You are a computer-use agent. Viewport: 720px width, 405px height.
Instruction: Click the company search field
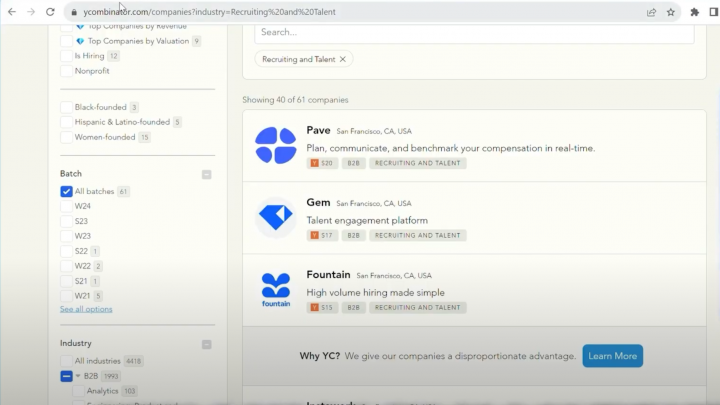pos(473,32)
